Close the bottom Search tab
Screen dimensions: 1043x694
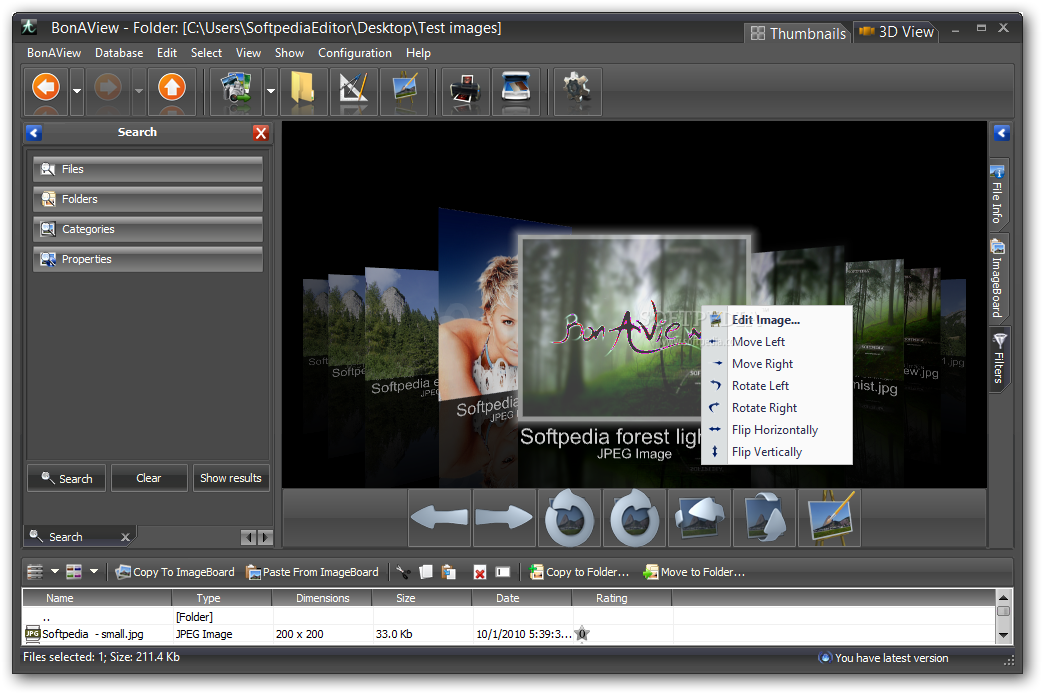pyautogui.click(x=125, y=537)
